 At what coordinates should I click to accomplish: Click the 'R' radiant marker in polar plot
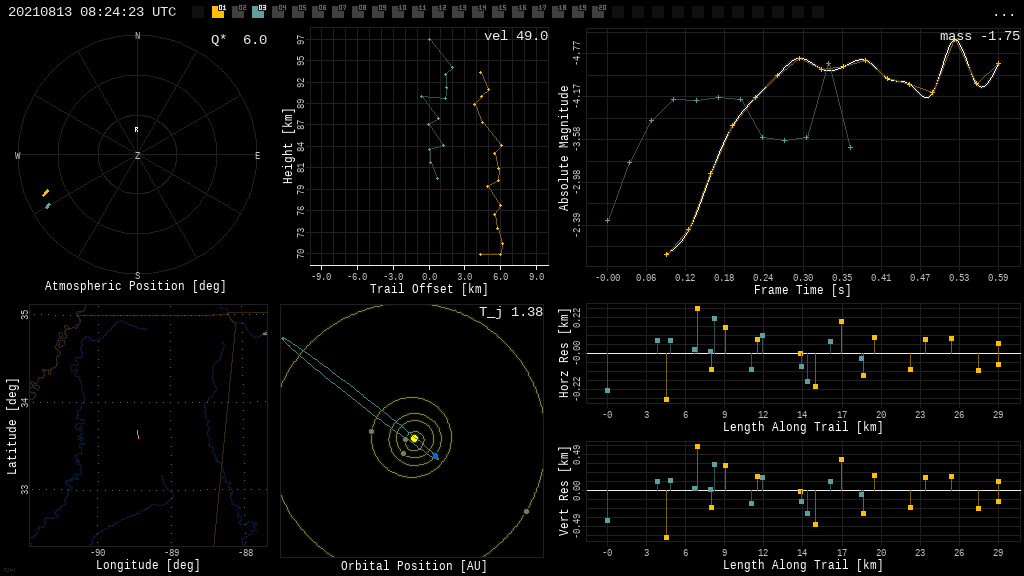pyautogui.click(x=136, y=130)
